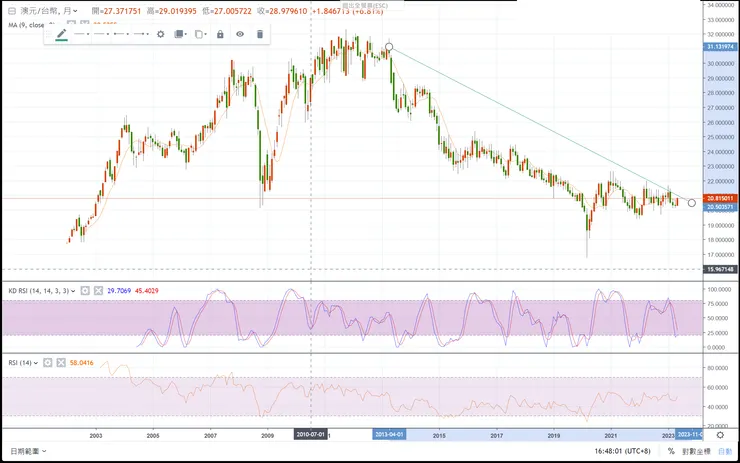The image size is (740, 463).
Task: Choose the first line style option
Action: pos(82,34)
